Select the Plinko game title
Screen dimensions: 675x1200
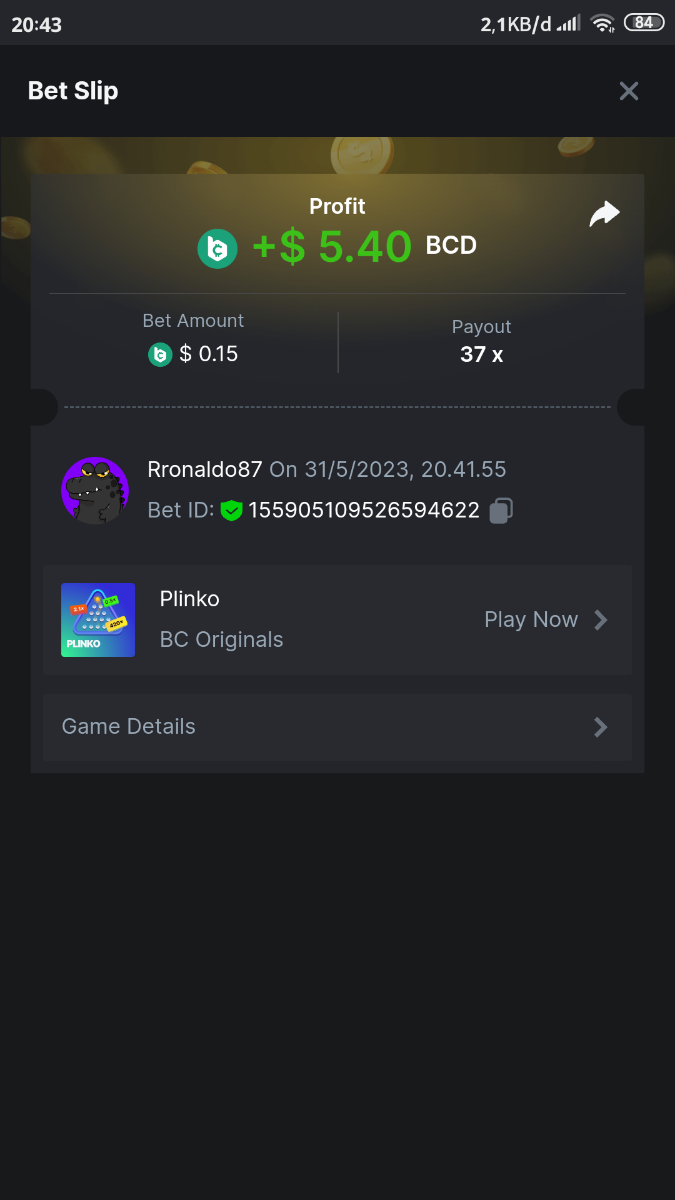190,599
